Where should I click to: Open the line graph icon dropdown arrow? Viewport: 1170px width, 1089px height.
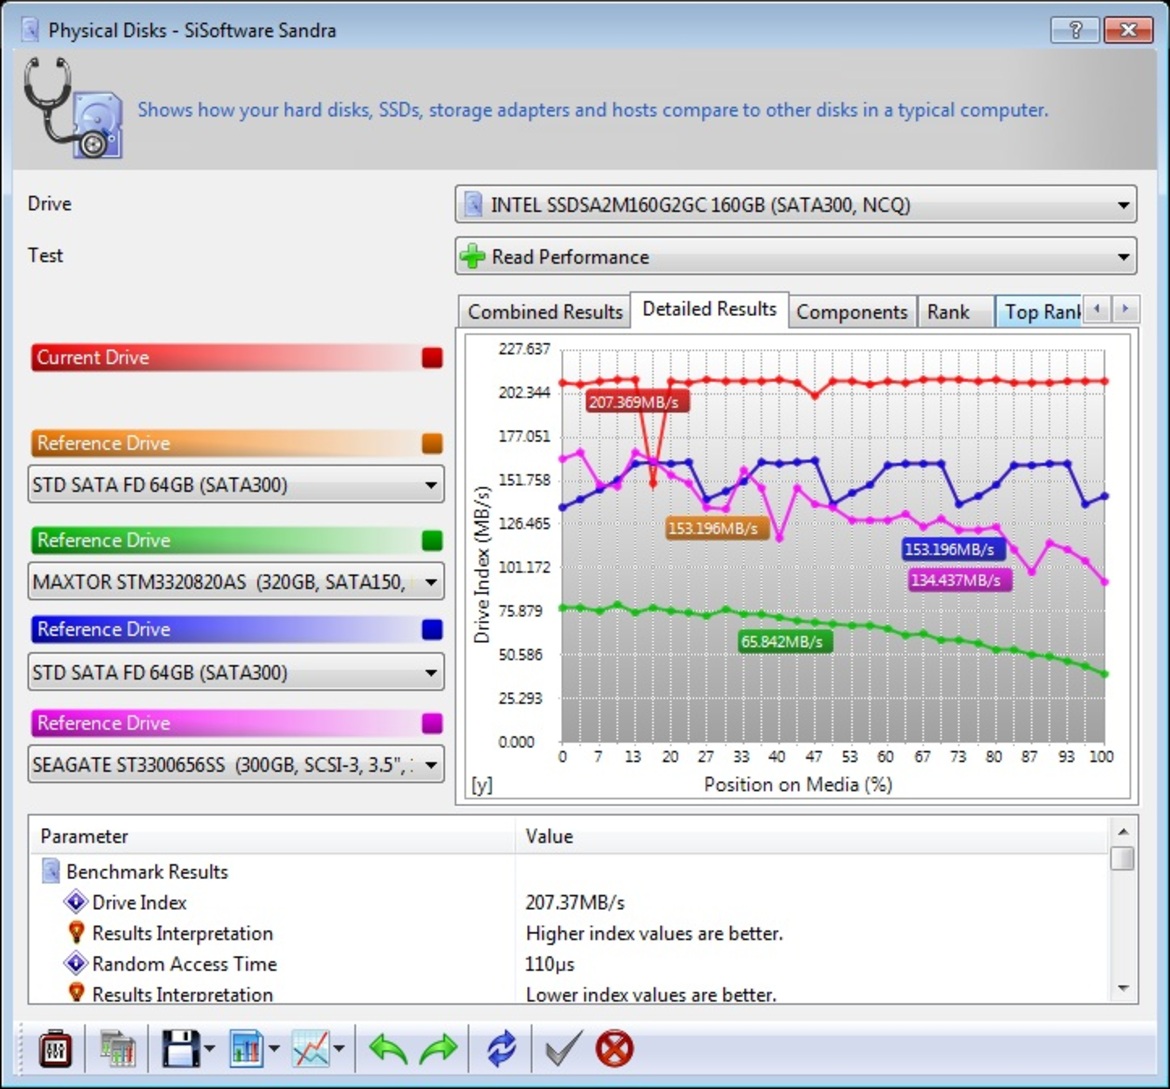point(340,1049)
